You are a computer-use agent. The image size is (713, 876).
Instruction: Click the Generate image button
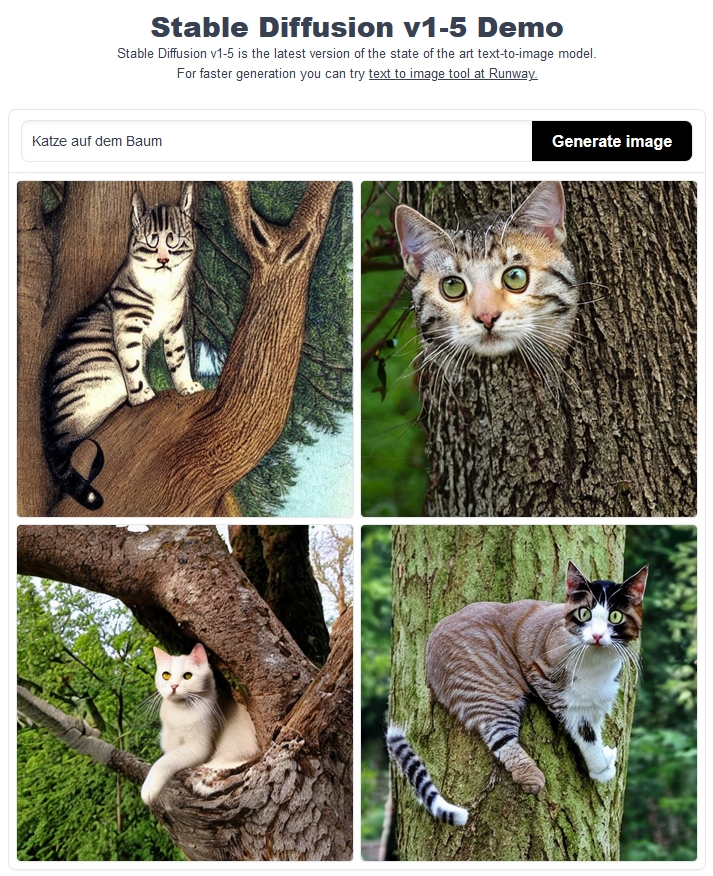(x=611, y=141)
